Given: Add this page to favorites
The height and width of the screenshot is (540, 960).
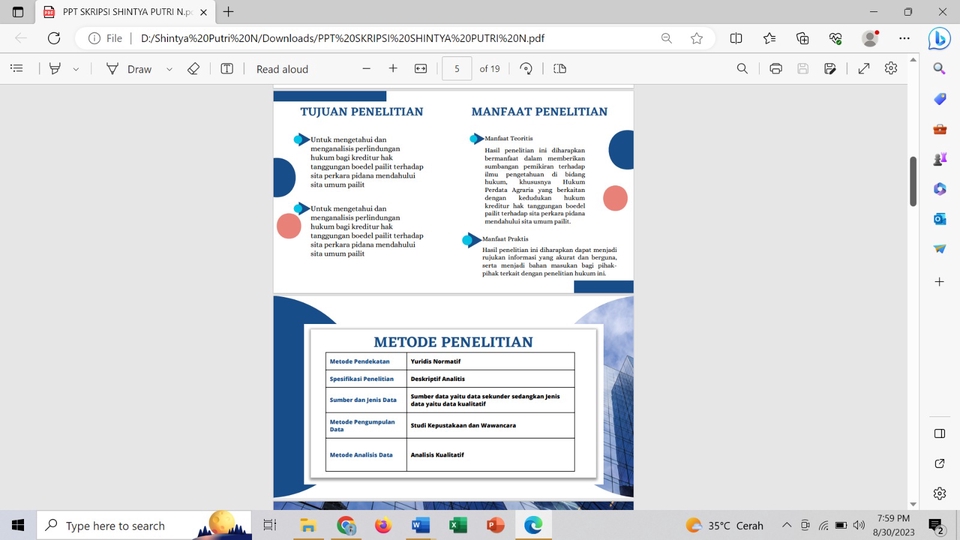Looking at the screenshot, I should pos(697,38).
